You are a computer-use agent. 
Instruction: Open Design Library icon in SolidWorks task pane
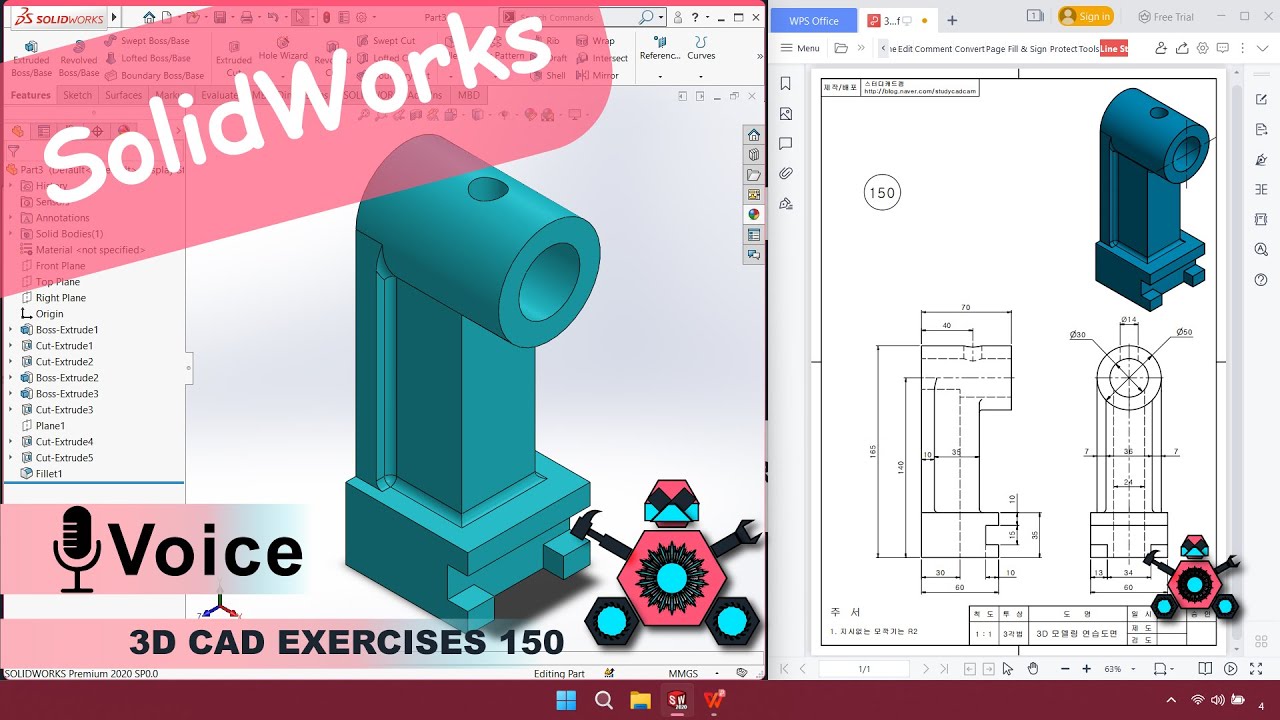754,155
